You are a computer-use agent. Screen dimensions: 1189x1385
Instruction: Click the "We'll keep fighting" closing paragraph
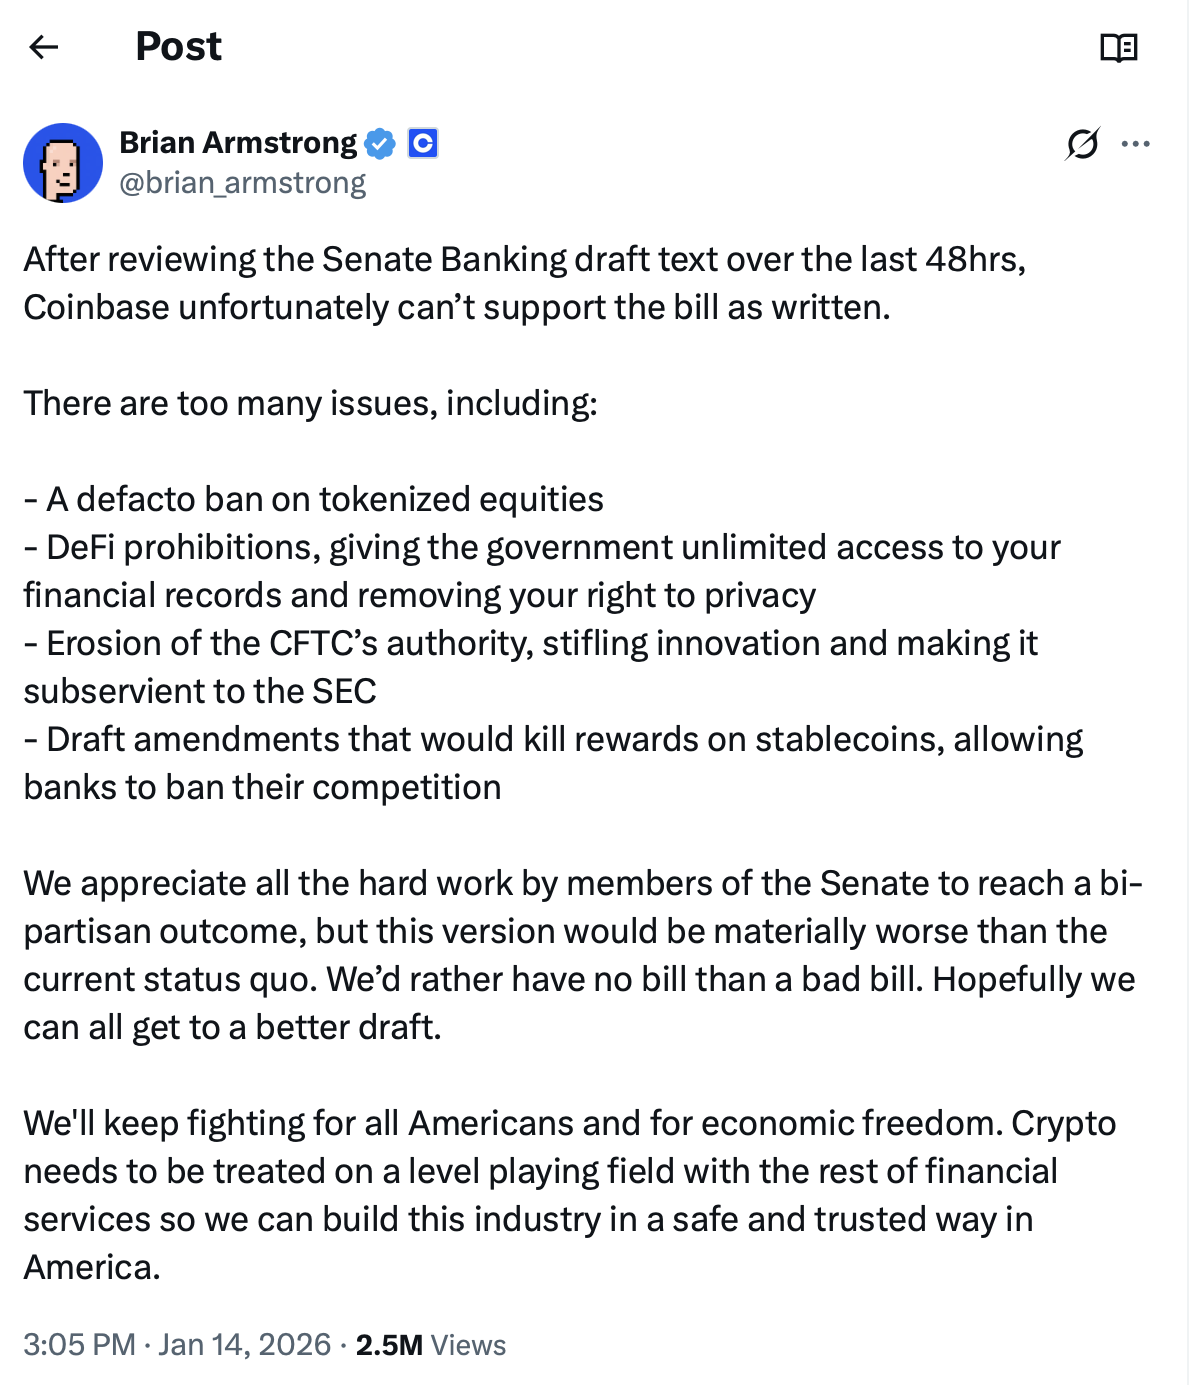pyautogui.click(x=570, y=1195)
